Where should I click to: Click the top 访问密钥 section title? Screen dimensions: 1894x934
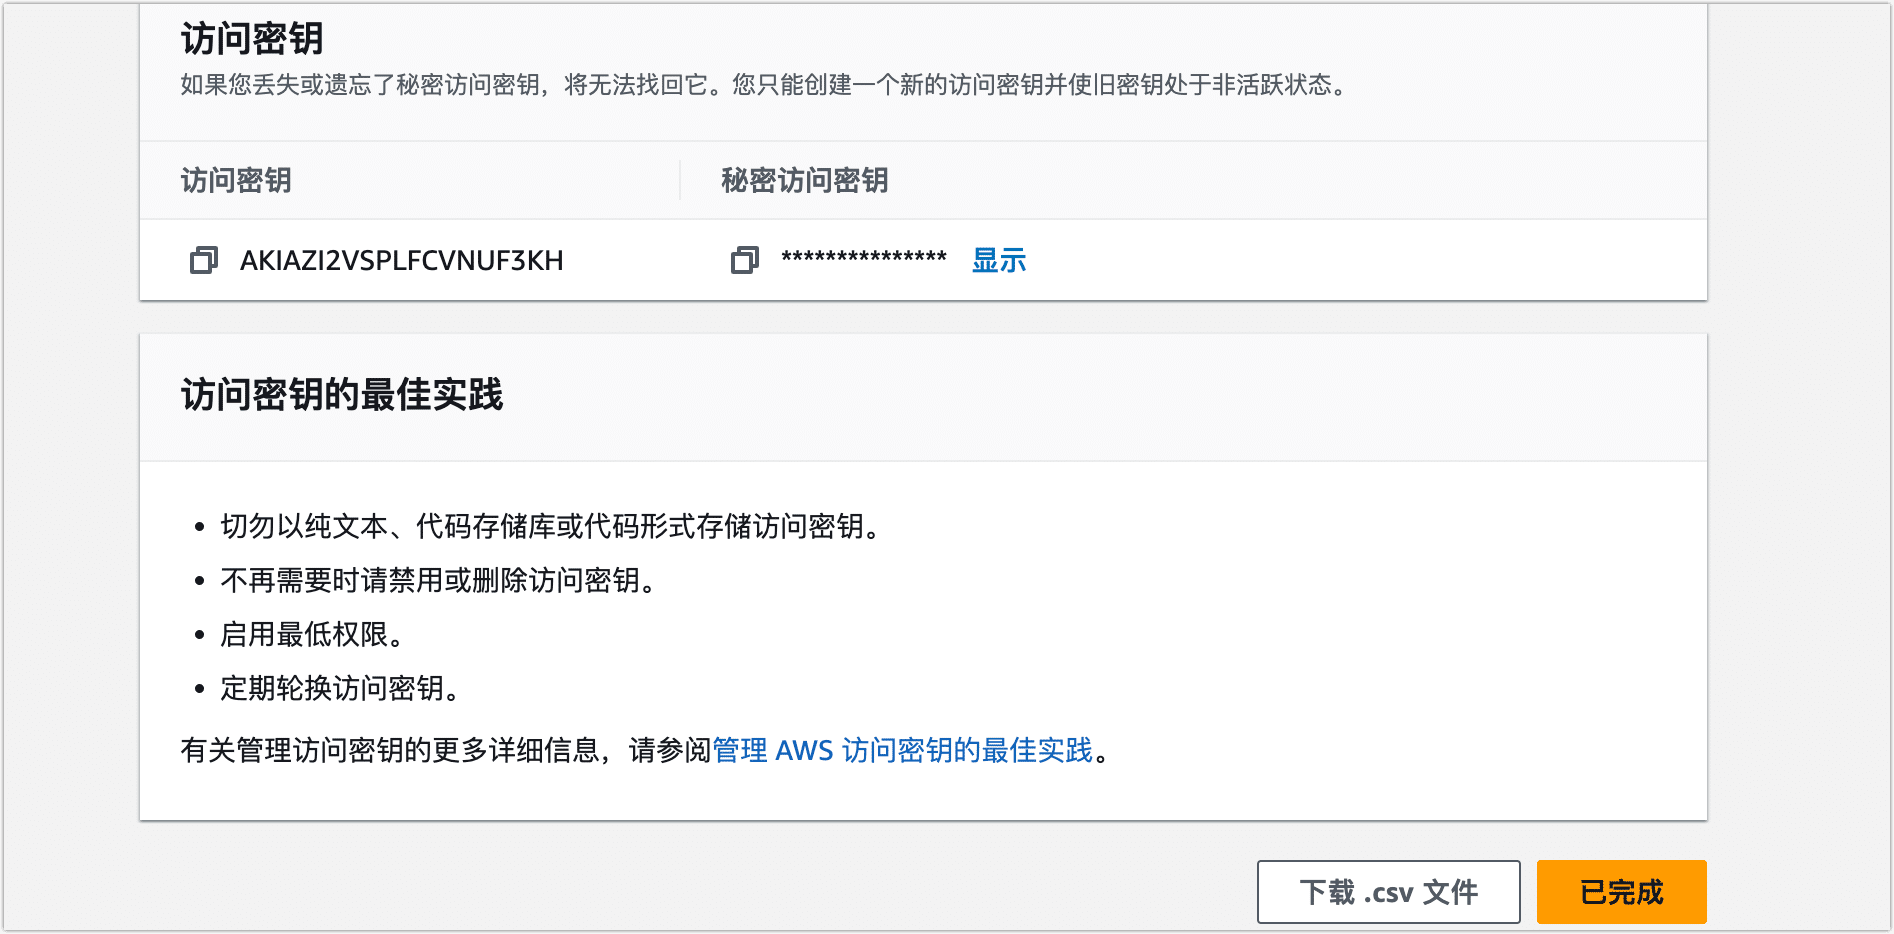point(252,40)
